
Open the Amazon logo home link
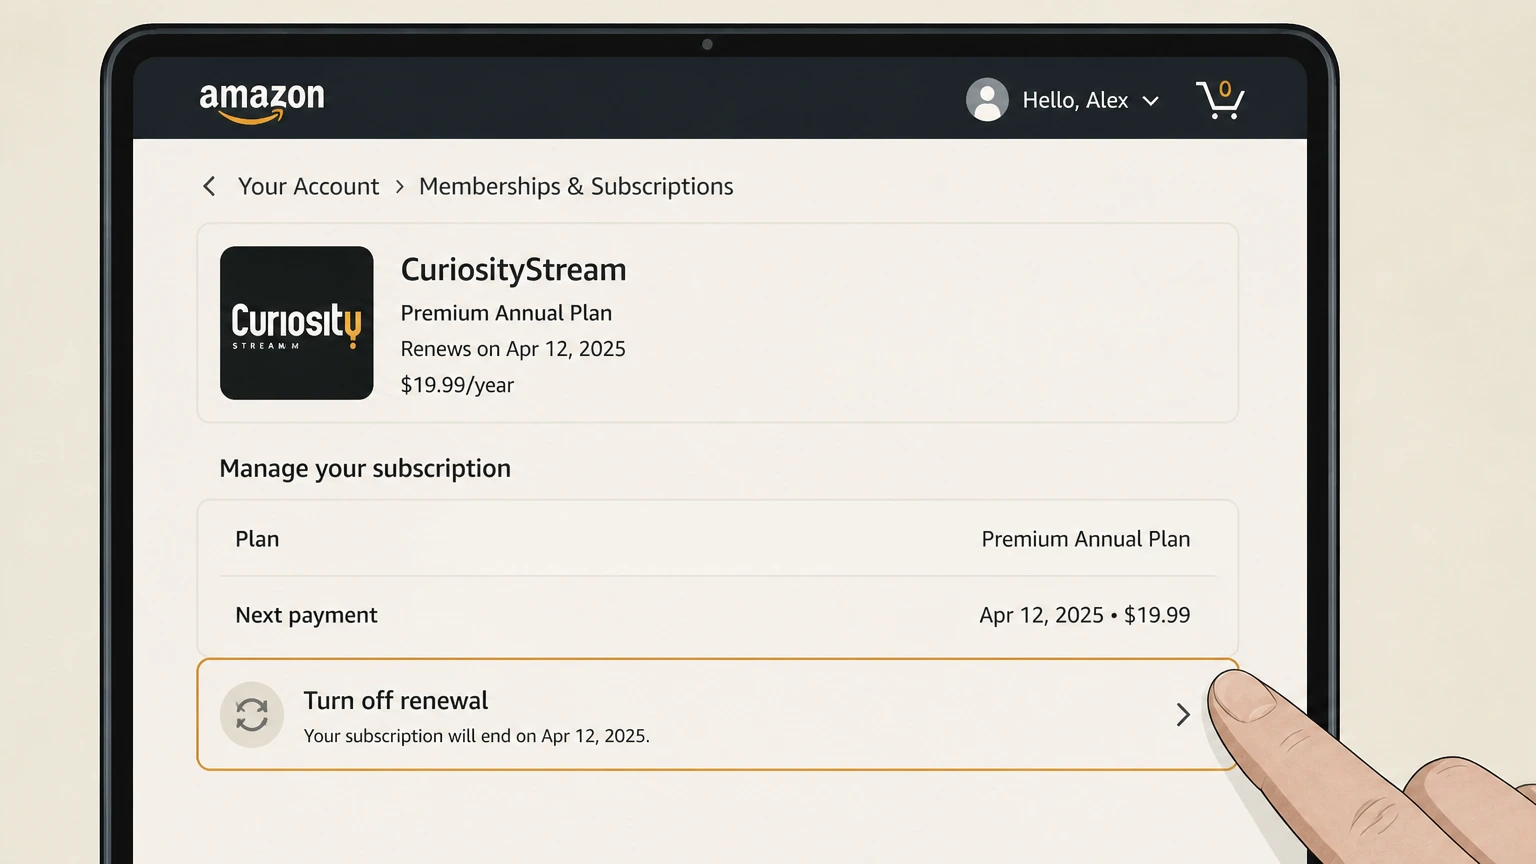tap(262, 102)
